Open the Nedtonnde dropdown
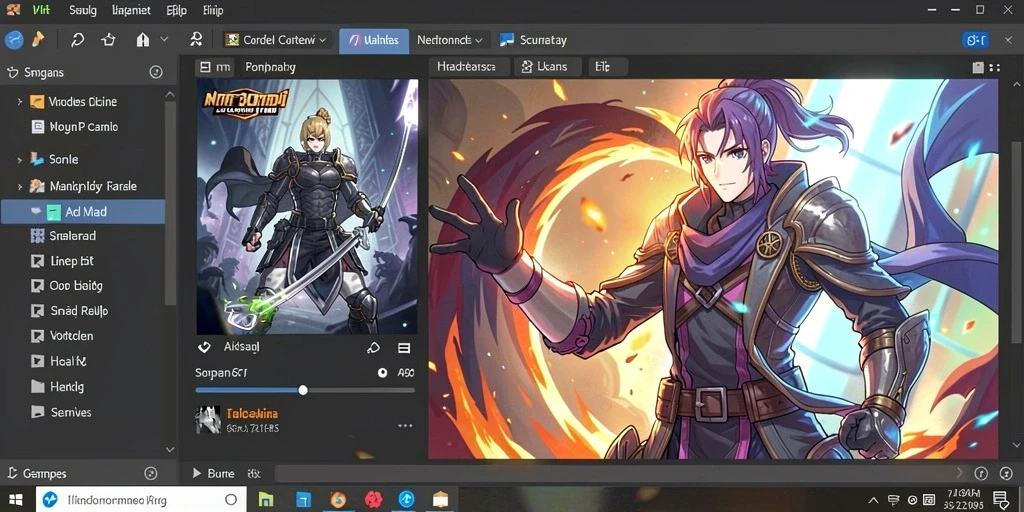1024x512 pixels. [450, 40]
